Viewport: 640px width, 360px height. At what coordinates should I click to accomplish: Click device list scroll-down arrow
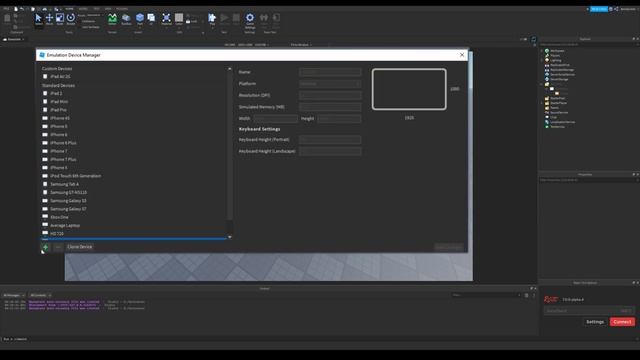(x=229, y=237)
